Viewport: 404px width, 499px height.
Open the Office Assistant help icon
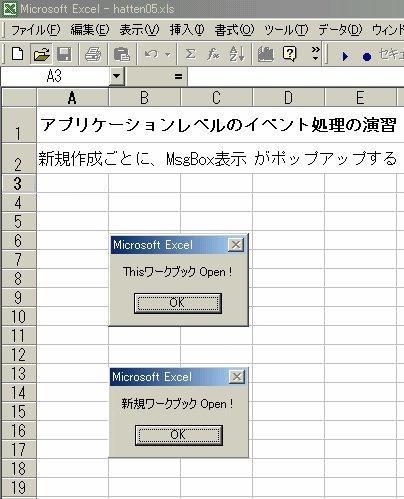[289, 54]
